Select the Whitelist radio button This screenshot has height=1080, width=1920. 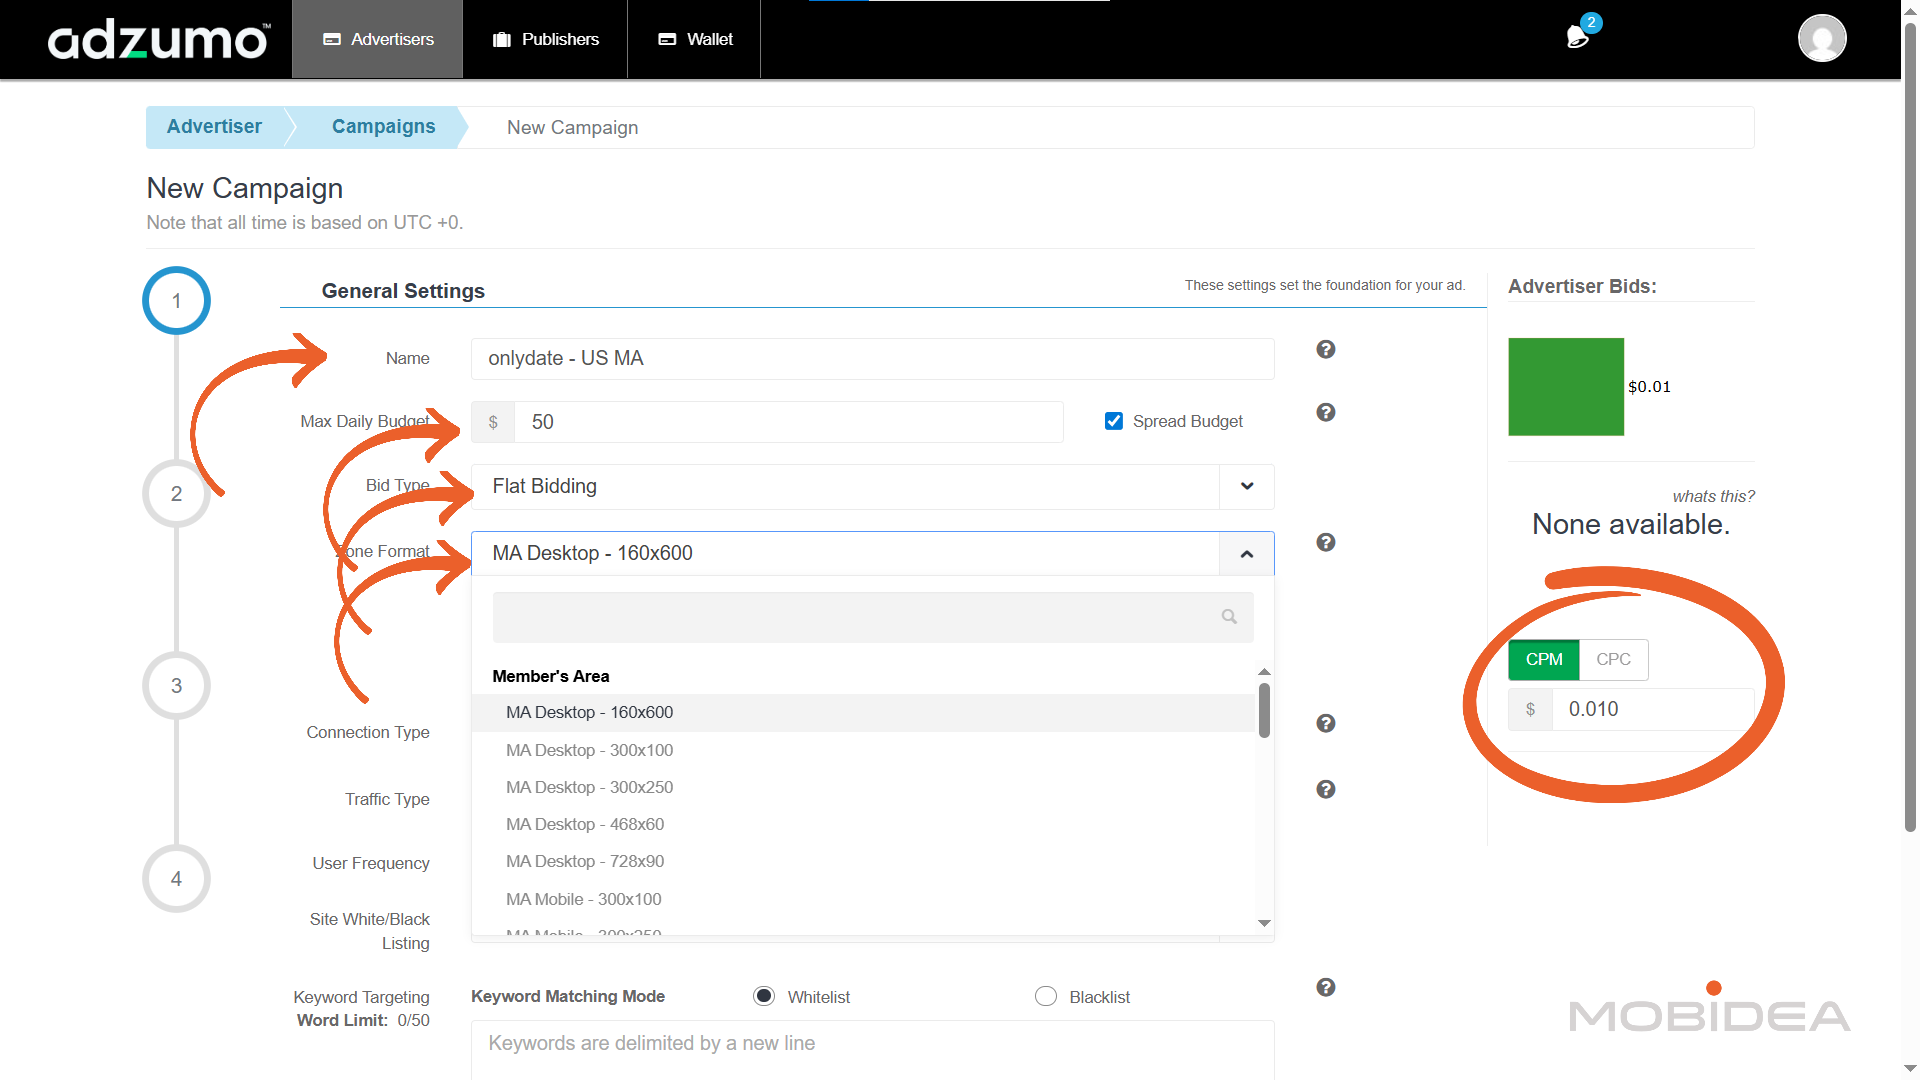[764, 996]
